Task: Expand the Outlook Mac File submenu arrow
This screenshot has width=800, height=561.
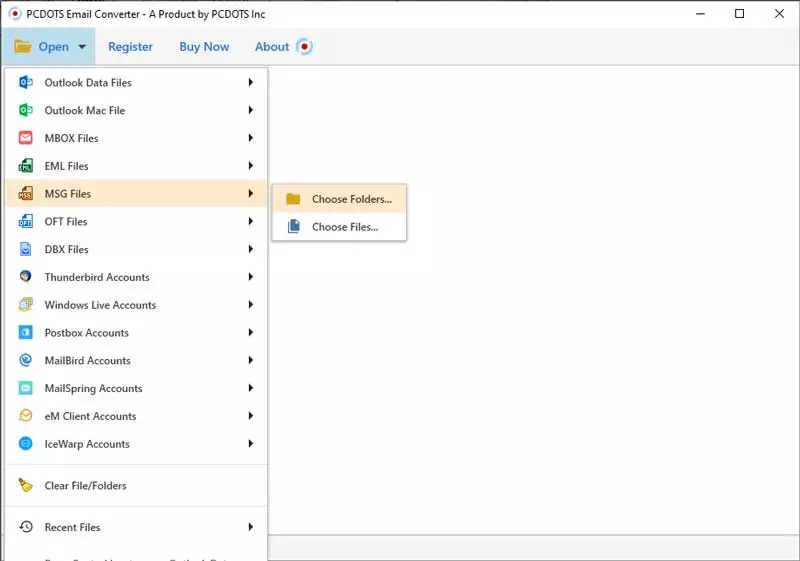Action: 251,110
